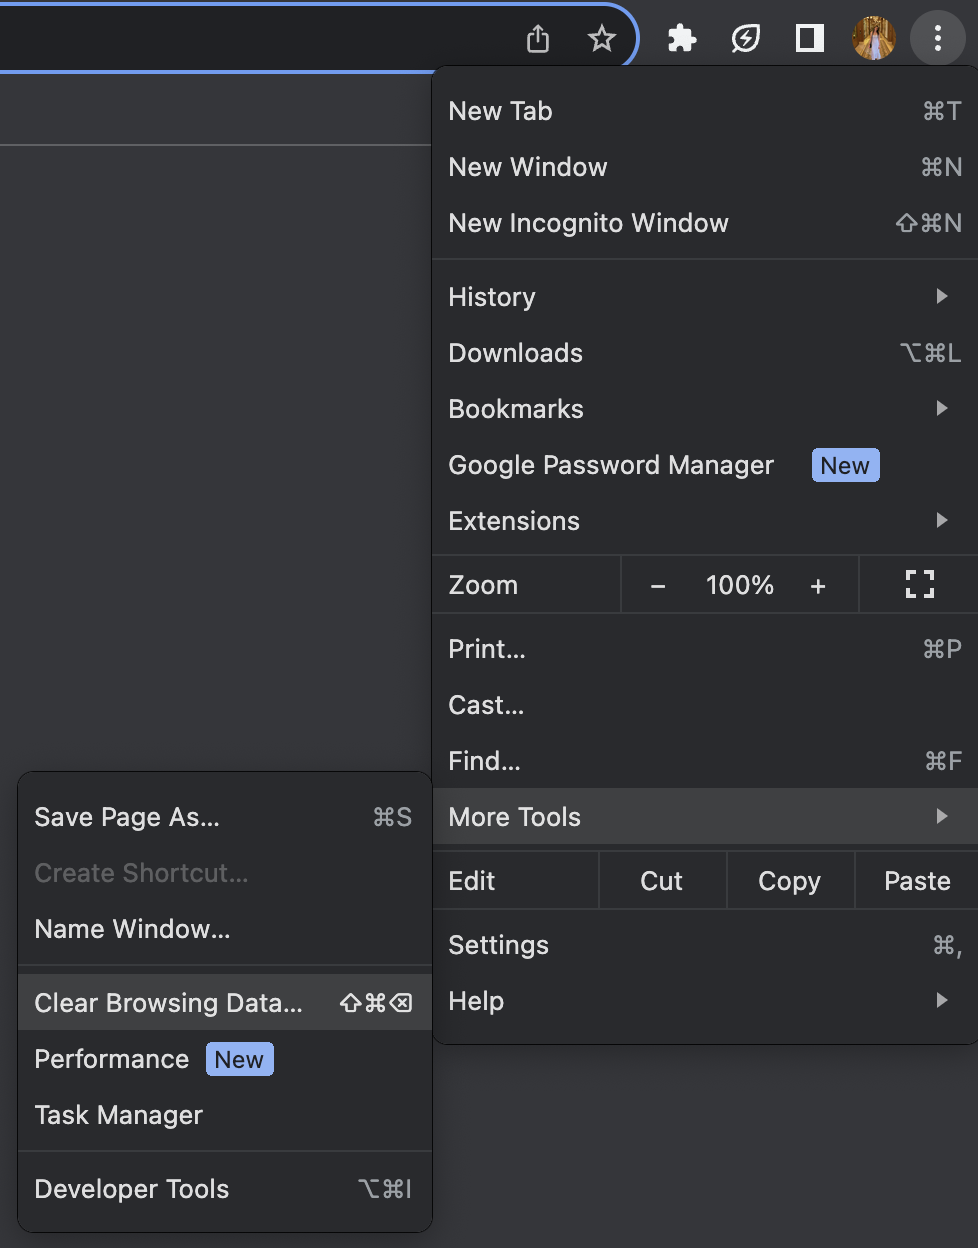Click the Paste button in Edit row
Screen dimensions: 978x1248
click(917, 881)
